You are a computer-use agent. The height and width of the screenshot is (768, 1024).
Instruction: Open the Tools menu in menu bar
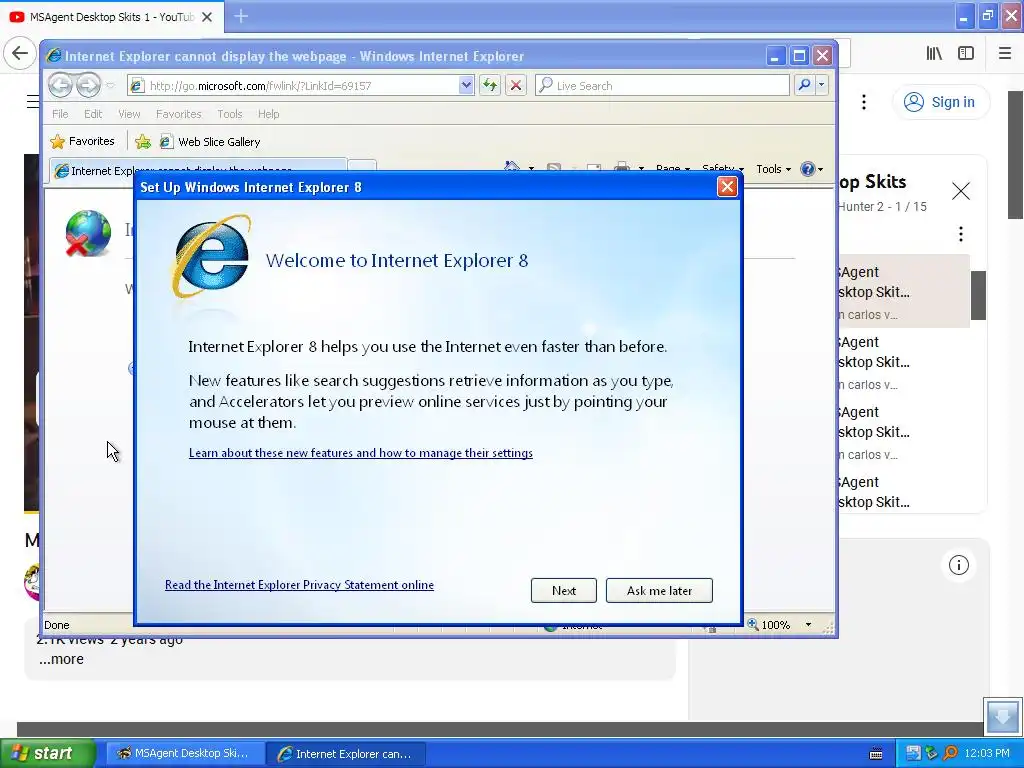229,114
